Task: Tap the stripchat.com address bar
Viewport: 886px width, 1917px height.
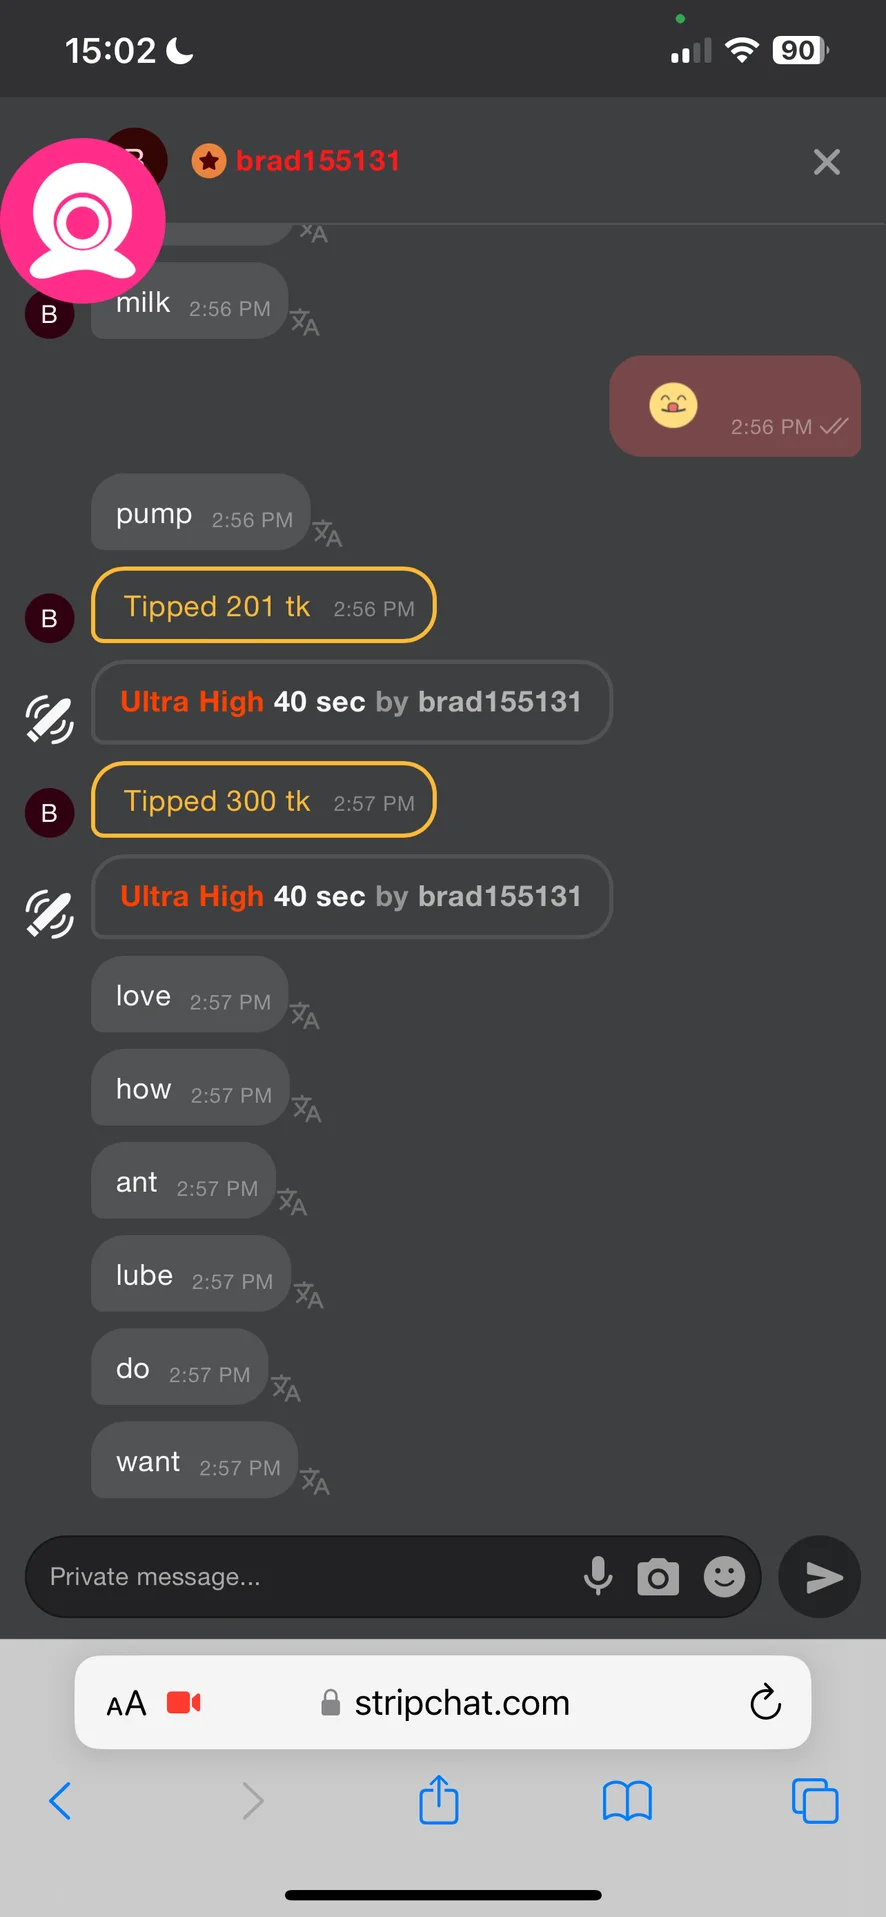Action: click(x=462, y=1702)
